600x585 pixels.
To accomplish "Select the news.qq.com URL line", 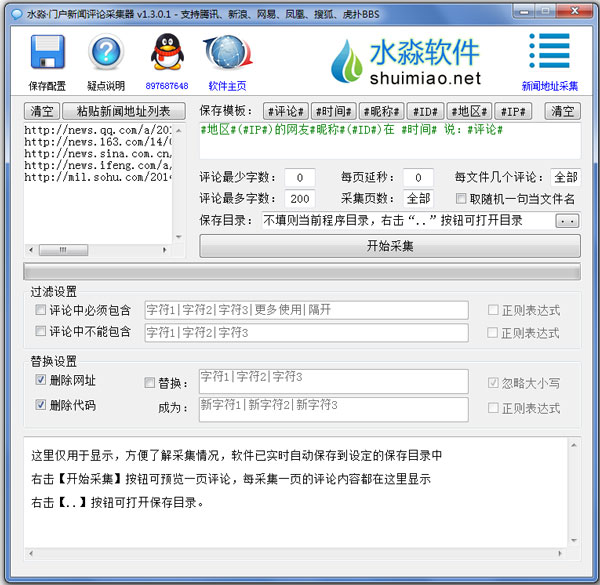I will pos(98,130).
